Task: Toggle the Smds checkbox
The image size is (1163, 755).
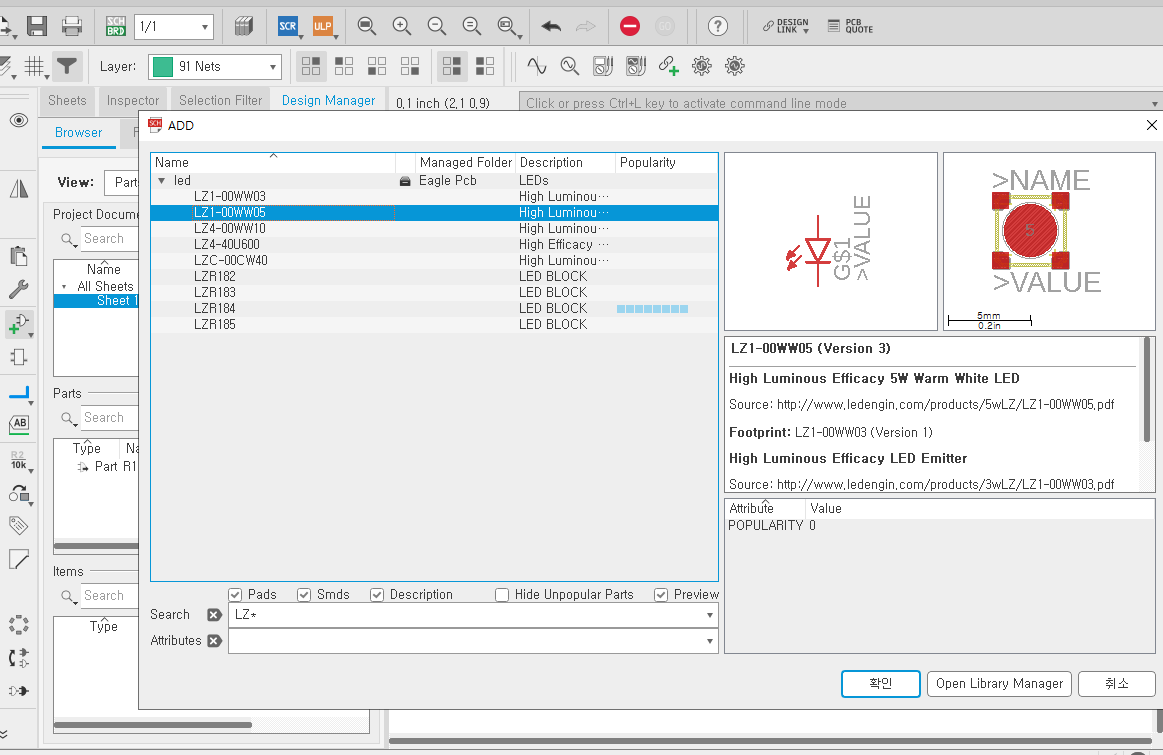Action: click(303, 595)
